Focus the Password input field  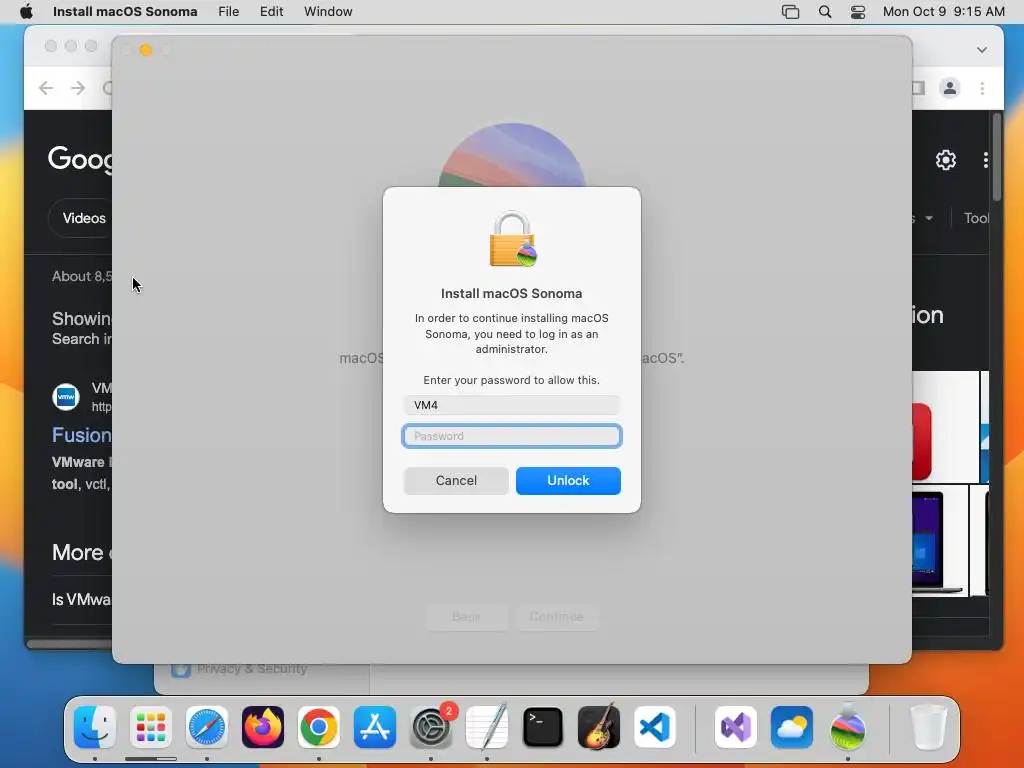(x=512, y=436)
